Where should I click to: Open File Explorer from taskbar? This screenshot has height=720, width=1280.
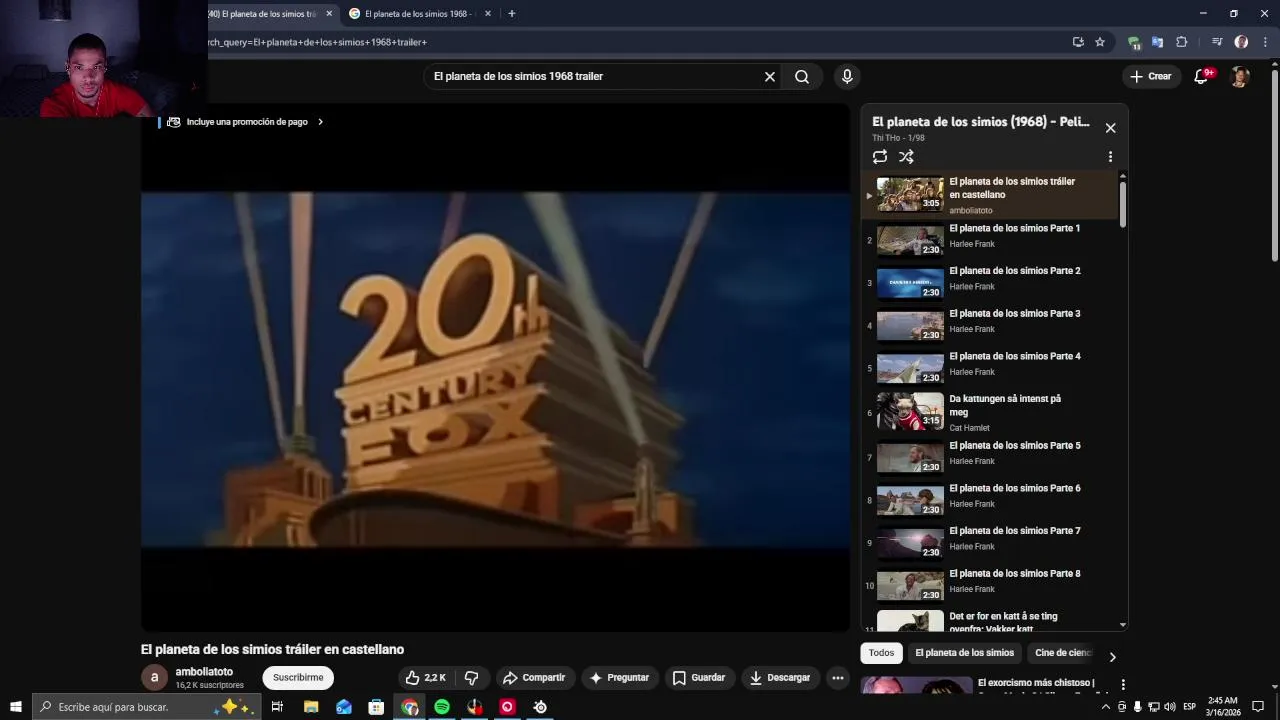[311, 707]
